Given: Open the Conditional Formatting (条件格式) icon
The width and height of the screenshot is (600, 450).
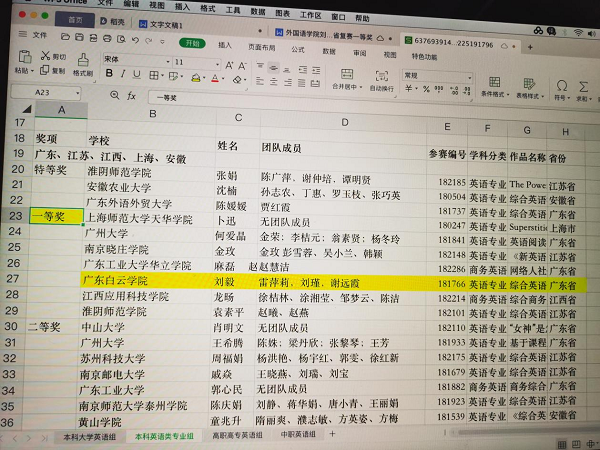Looking at the screenshot, I should click(x=492, y=77).
